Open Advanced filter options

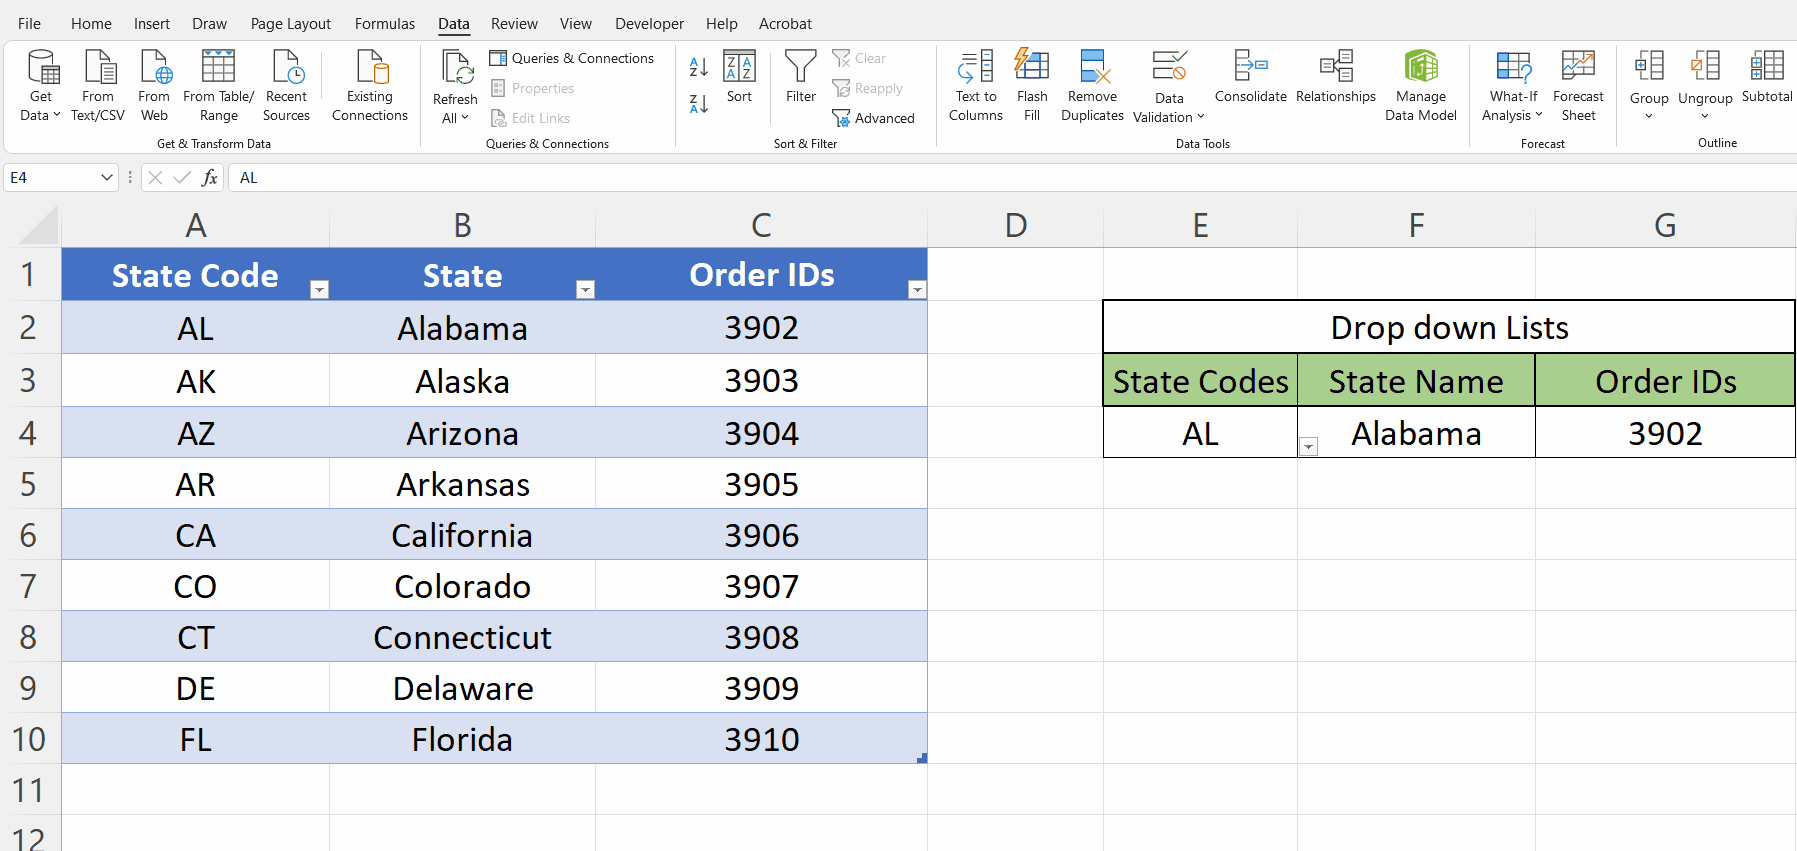874,118
